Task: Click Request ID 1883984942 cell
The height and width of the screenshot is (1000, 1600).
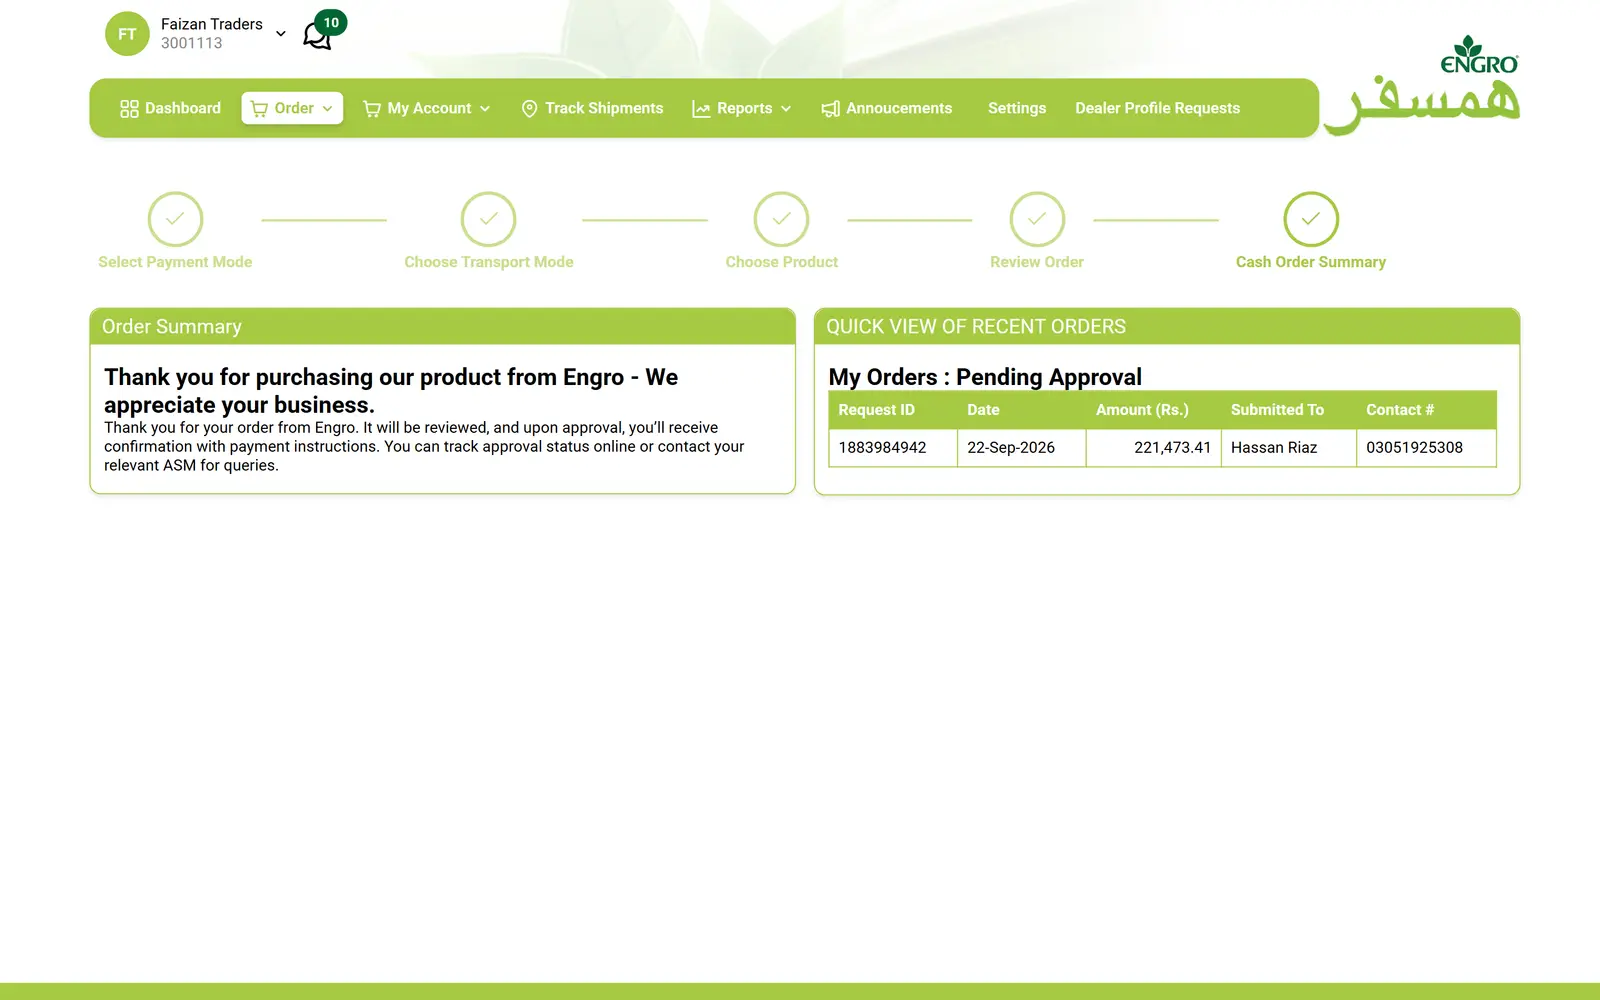Action: pyautogui.click(x=893, y=448)
